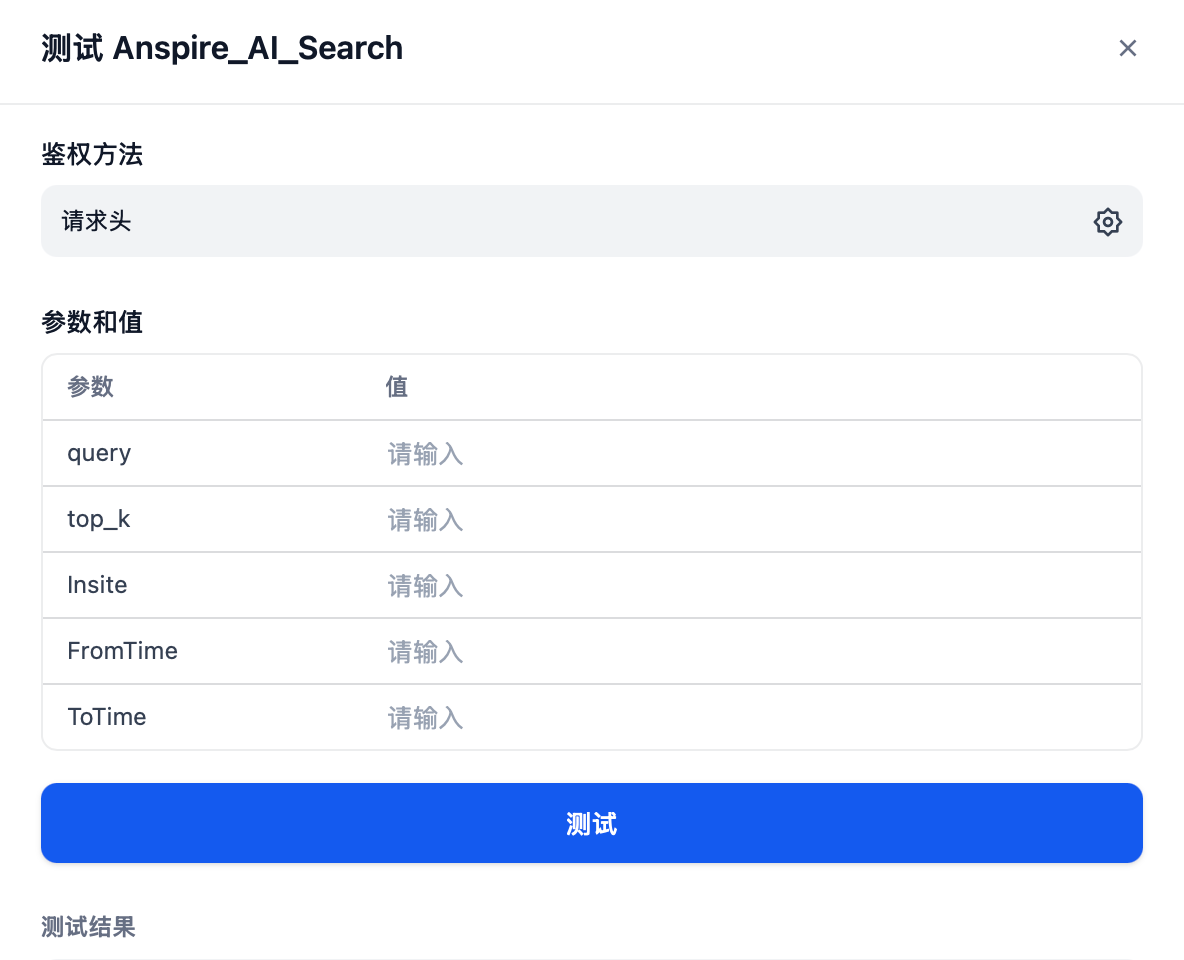Click the 参数和值 section label
The width and height of the screenshot is (1184, 960).
pos(92,322)
